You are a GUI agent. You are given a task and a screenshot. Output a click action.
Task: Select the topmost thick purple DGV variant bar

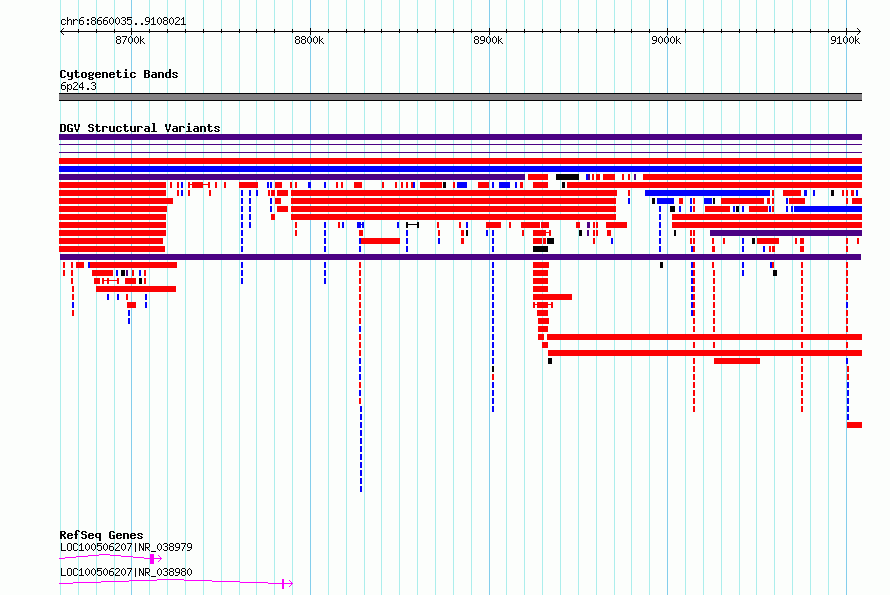(x=460, y=137)
